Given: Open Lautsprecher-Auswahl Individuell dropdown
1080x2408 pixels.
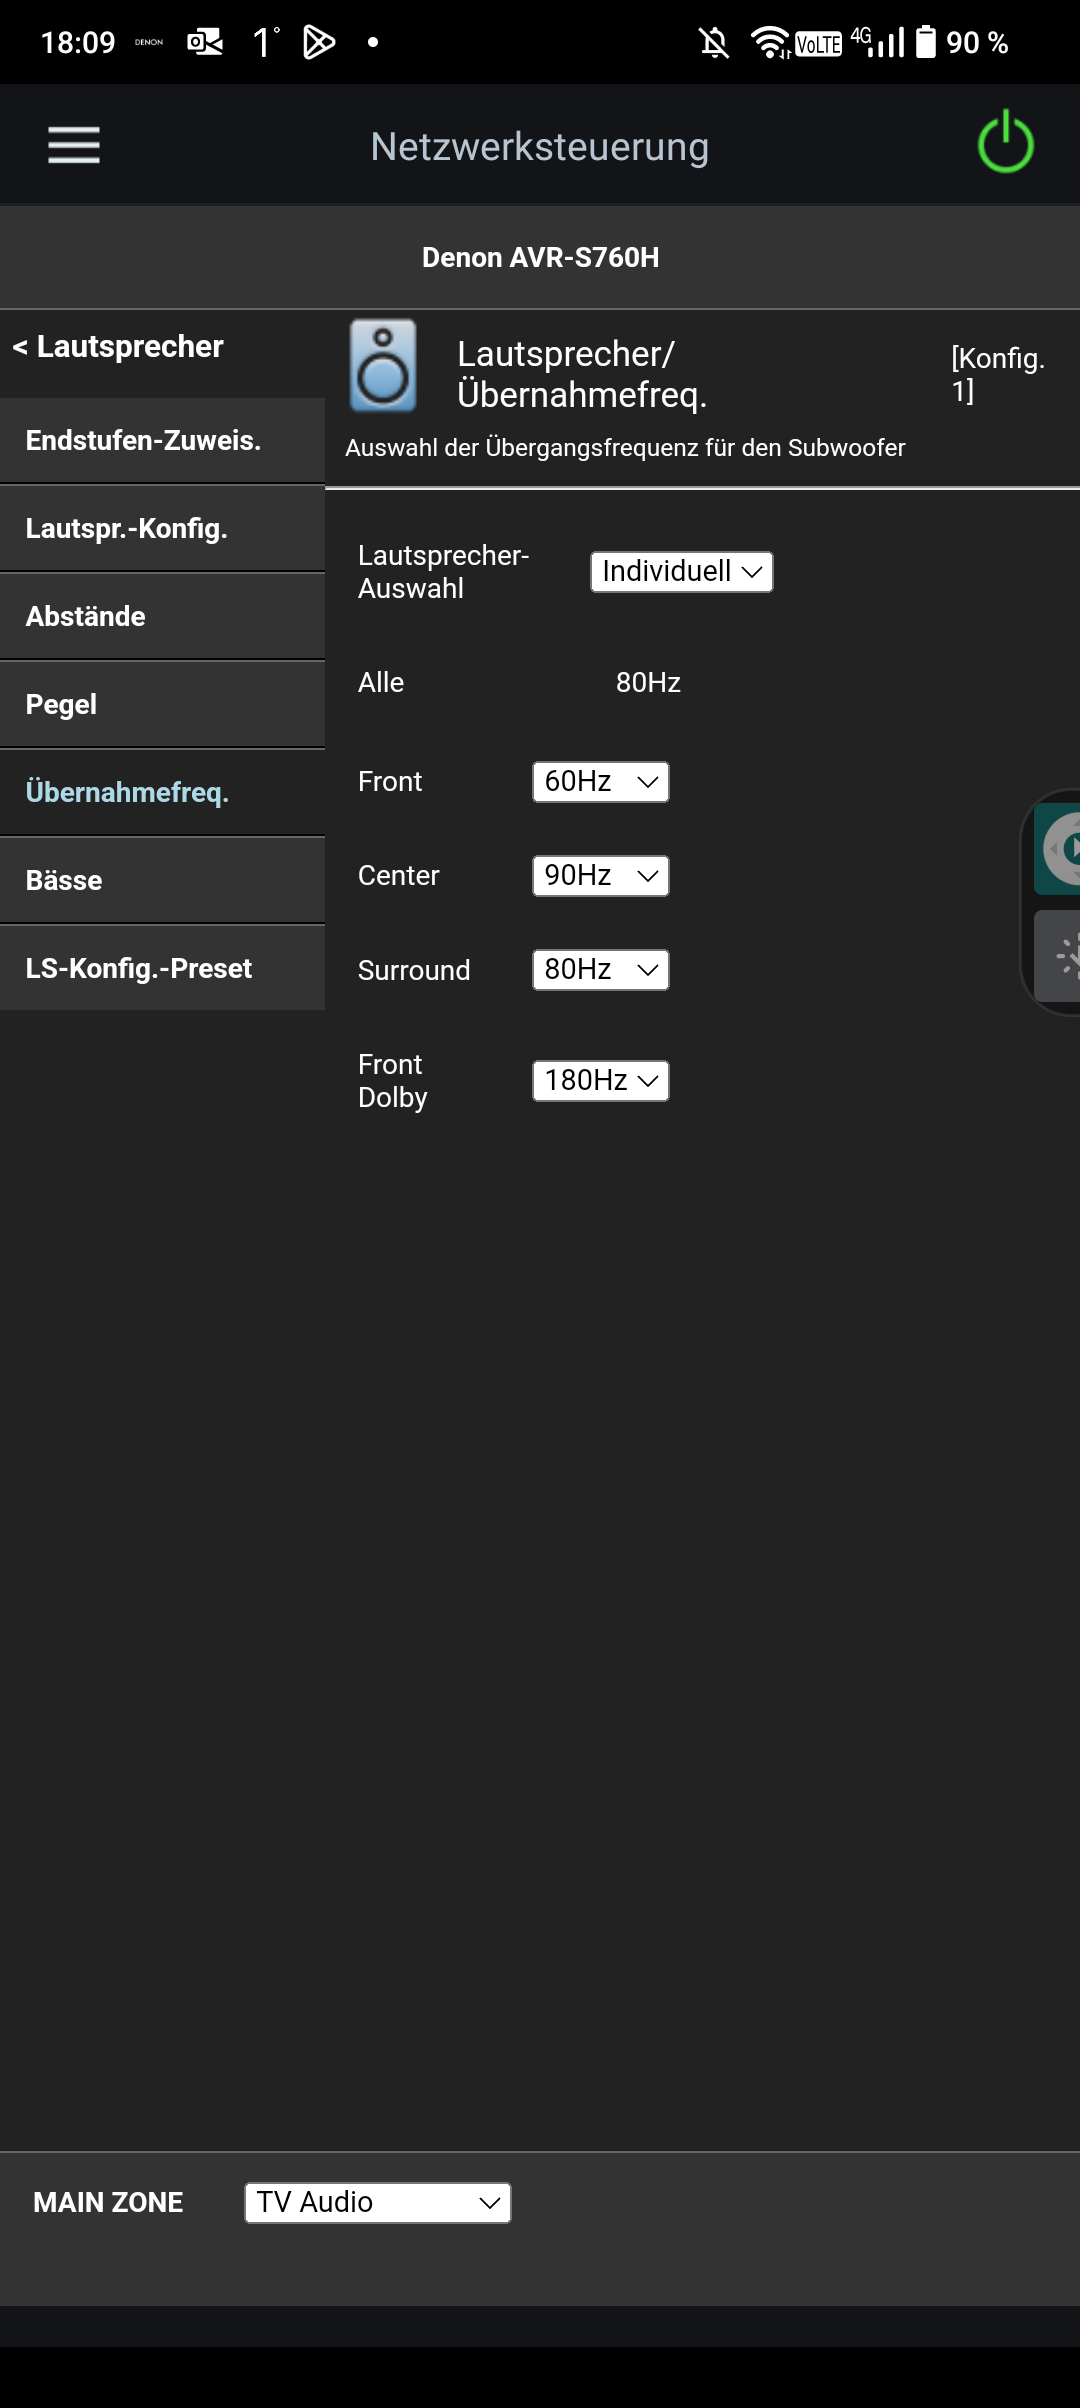Looking at the screenshot, I should (682, 572).
